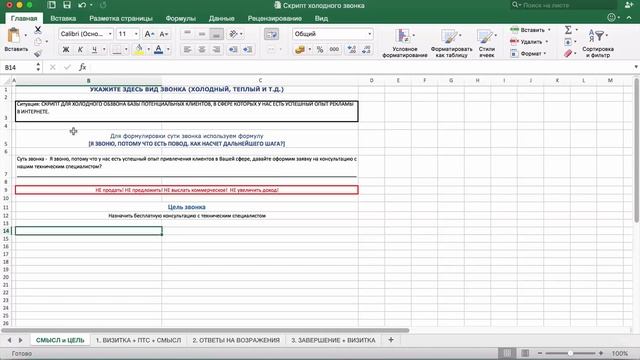Align text to top icon
Screen dimensions: 640x360
click(187, 33)
